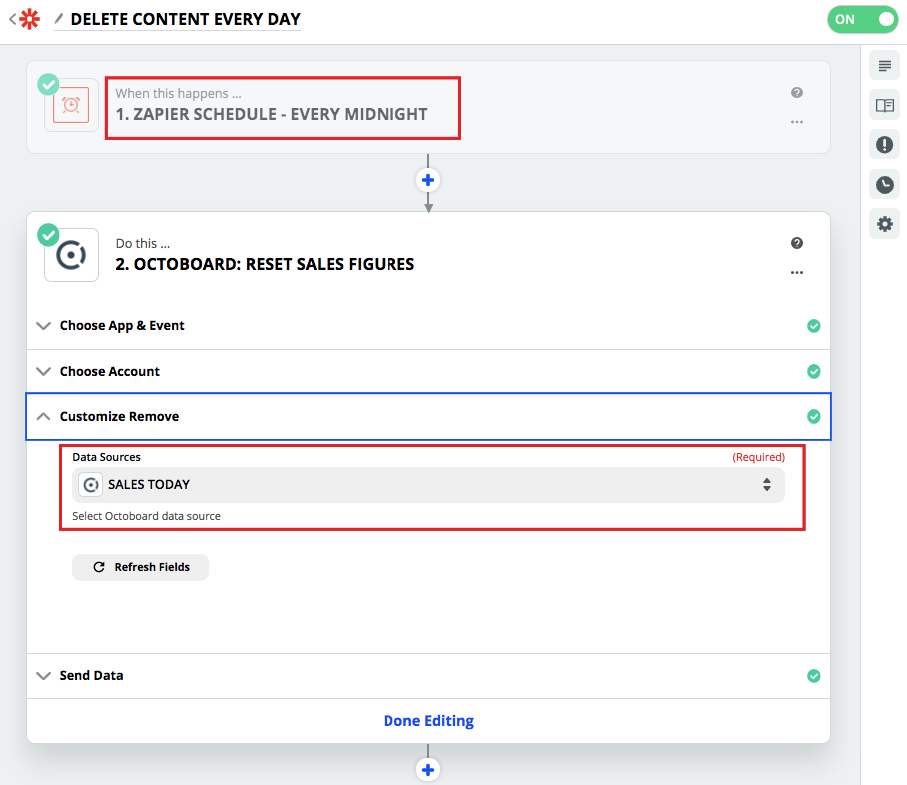Open help for step 2 Octoboard action

(797, 243)
